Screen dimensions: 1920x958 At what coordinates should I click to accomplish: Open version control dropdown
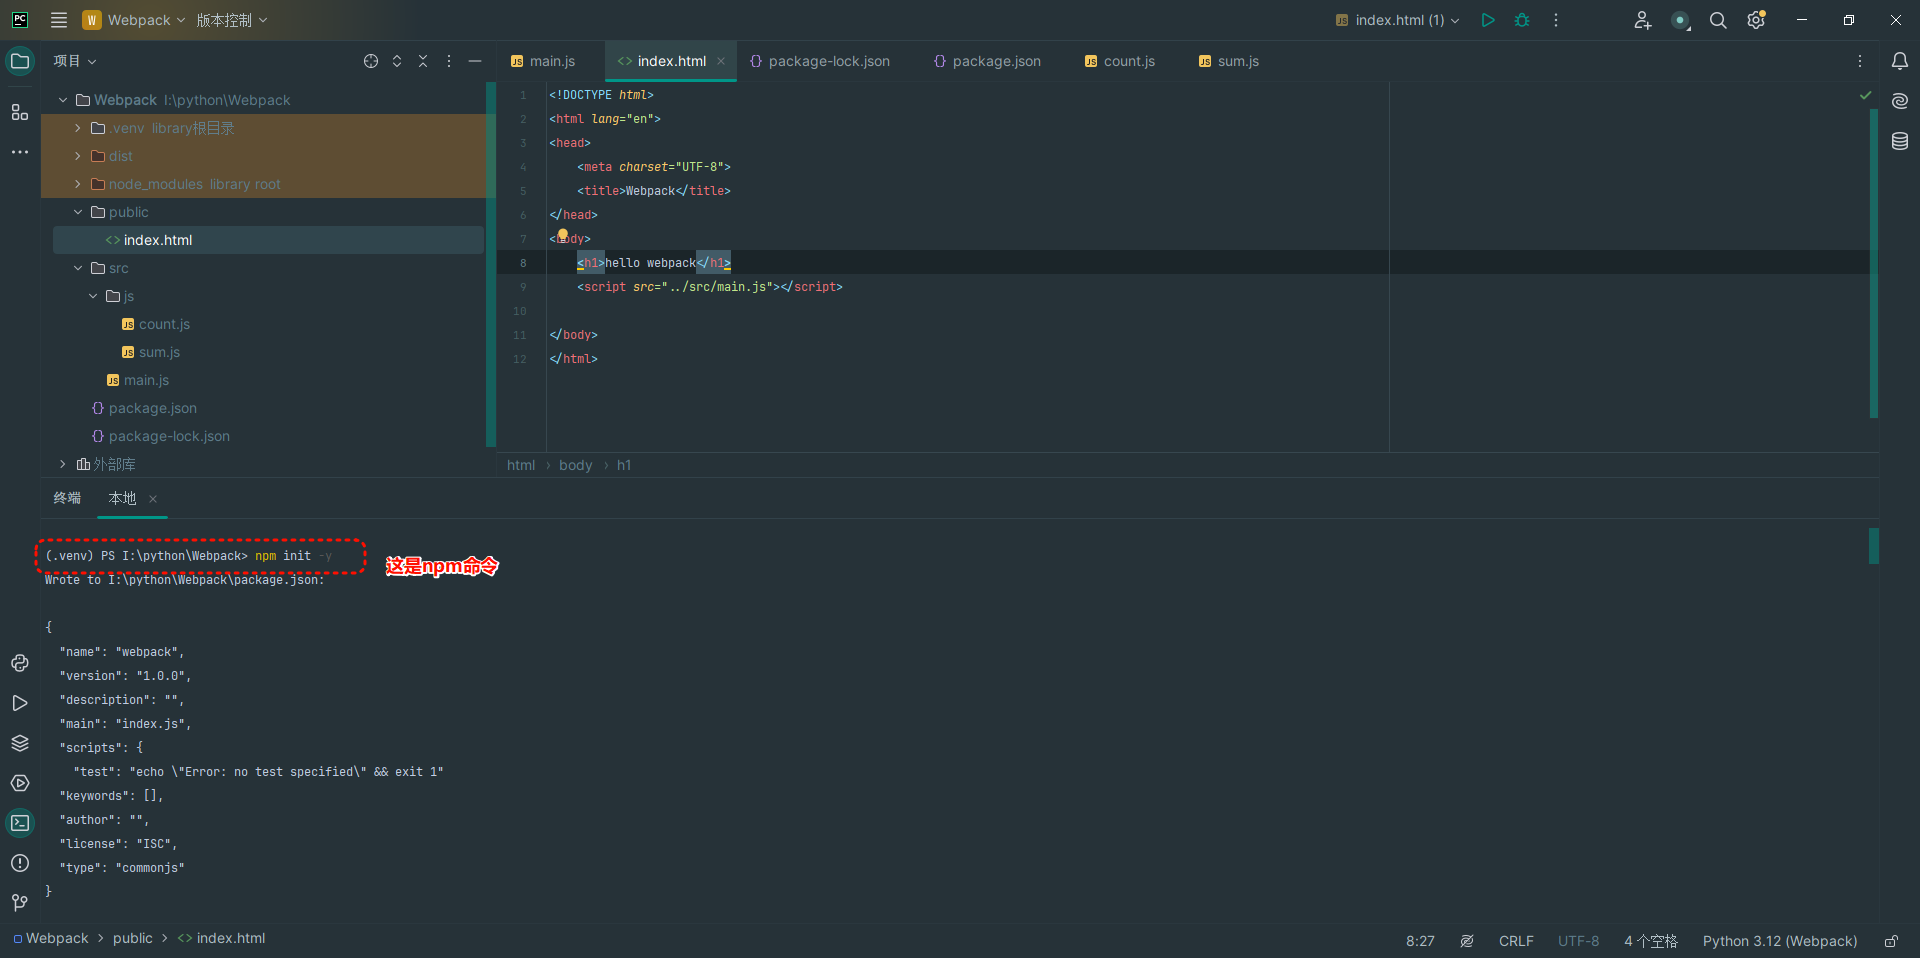232,20
